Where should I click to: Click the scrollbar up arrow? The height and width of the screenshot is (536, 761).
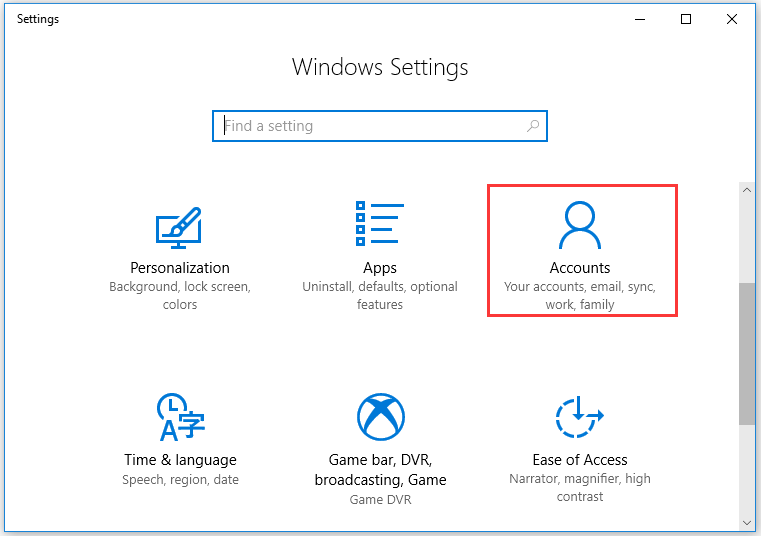[747, 190]
